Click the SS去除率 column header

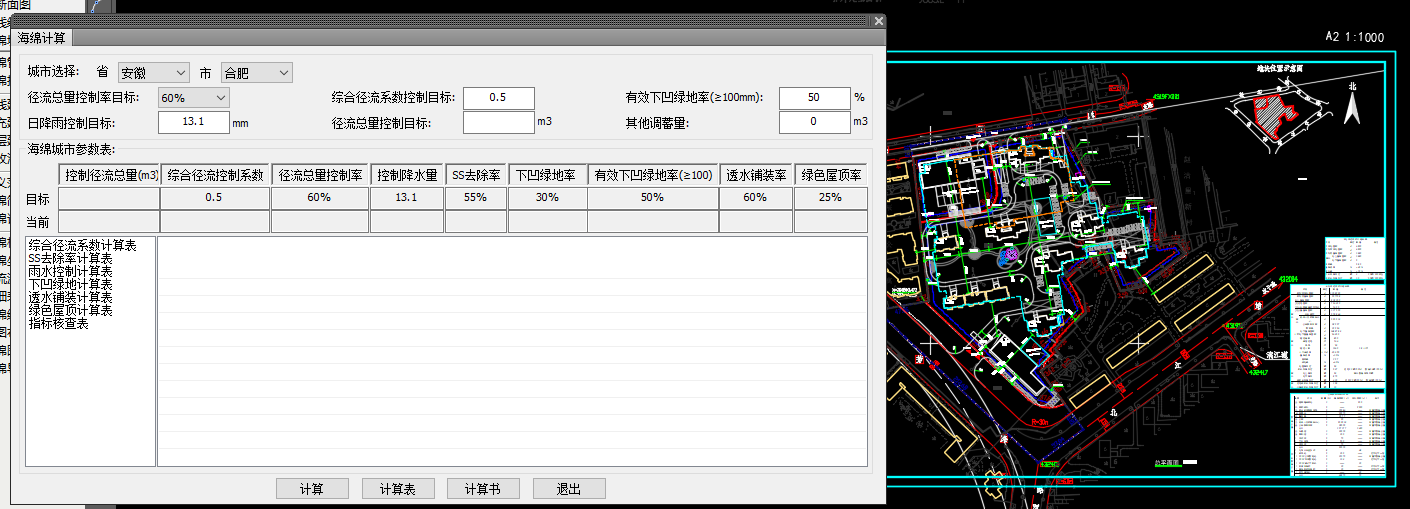(476, 175)
